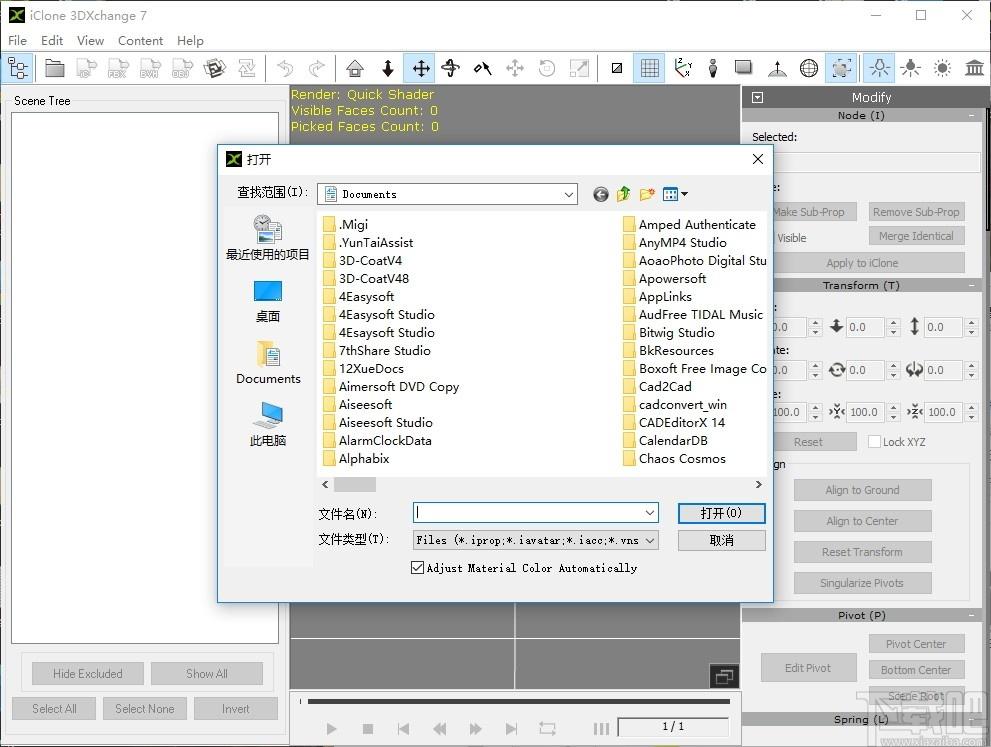991x747 pixels.
Task: Create new folder icon in open dialog
Action: 647,194
